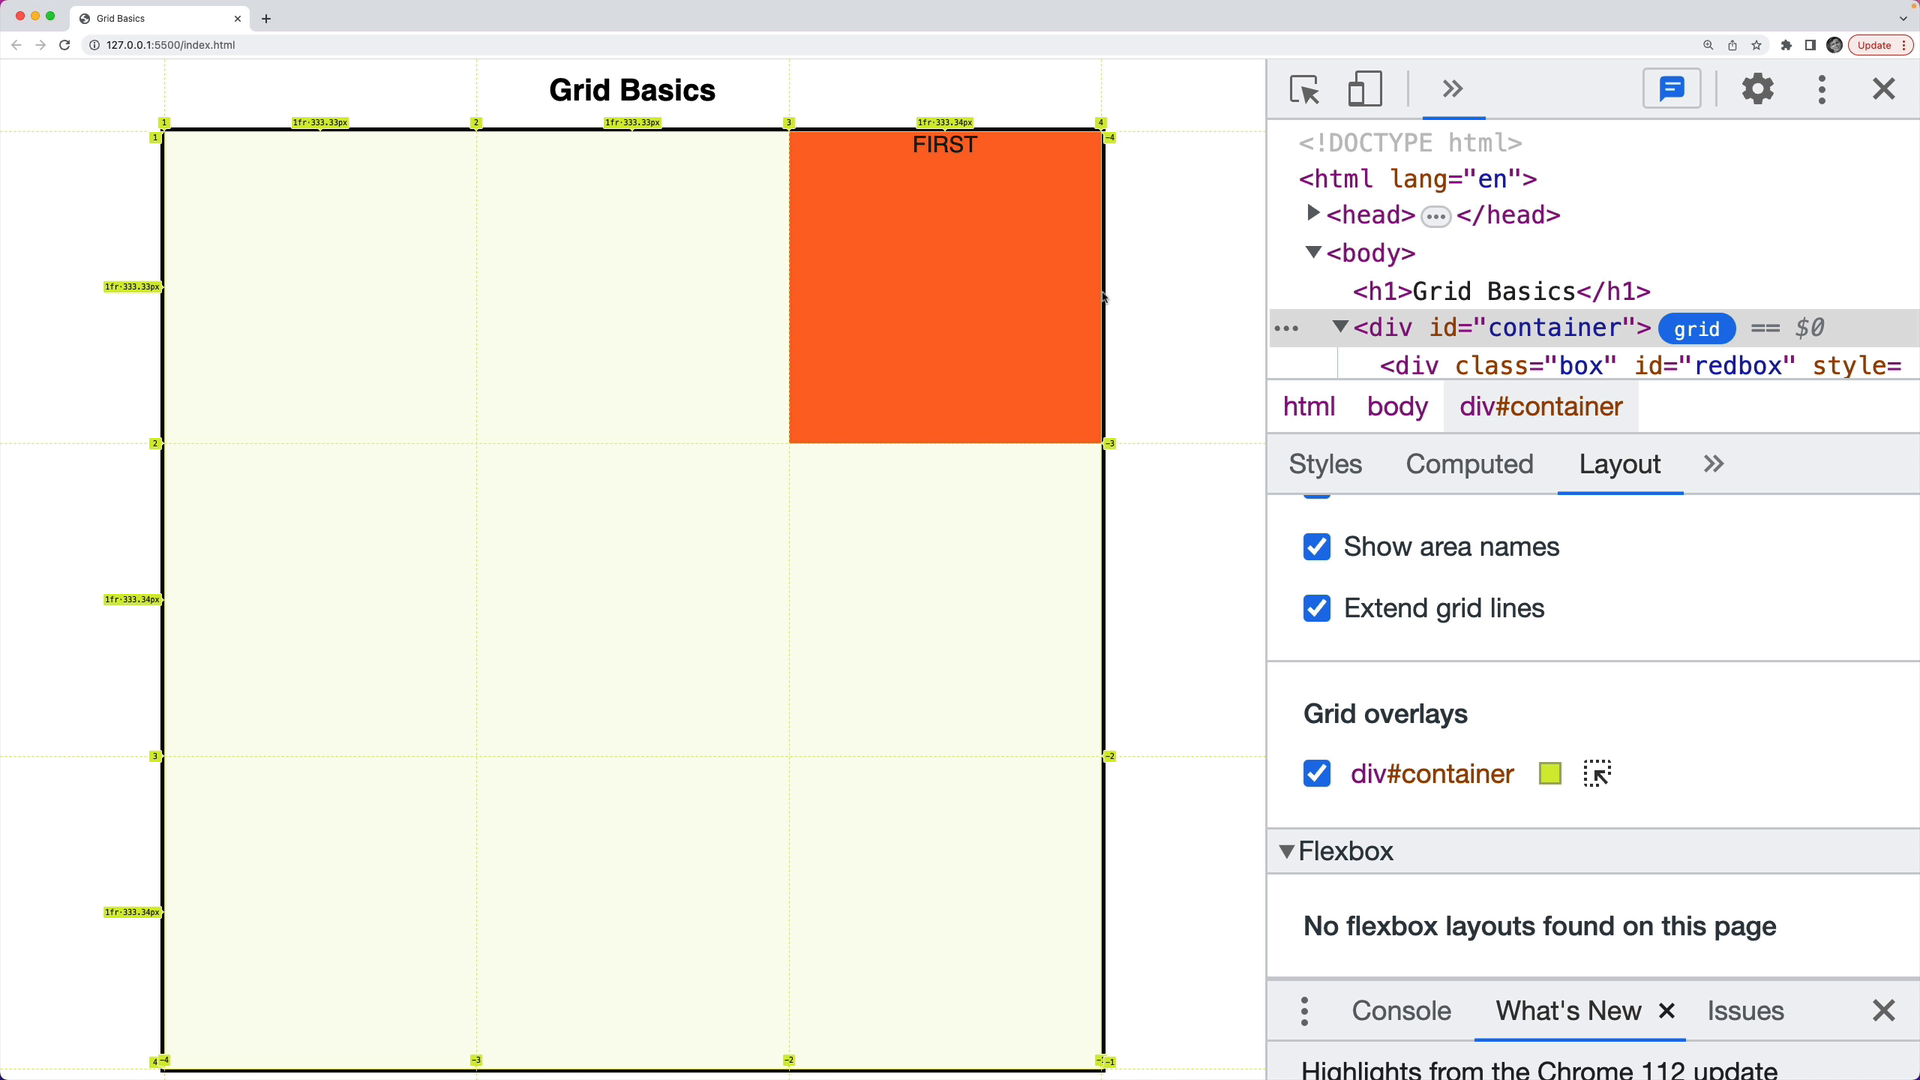
Task: Click the grid badge next to container
Action: point(1696,329)
